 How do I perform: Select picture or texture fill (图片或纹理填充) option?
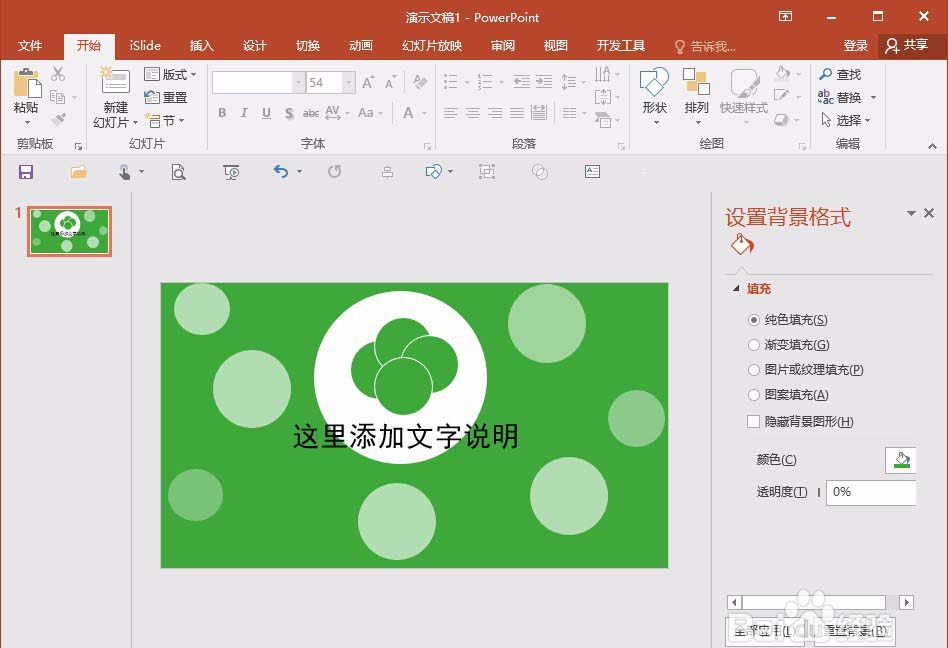(753, 369)
